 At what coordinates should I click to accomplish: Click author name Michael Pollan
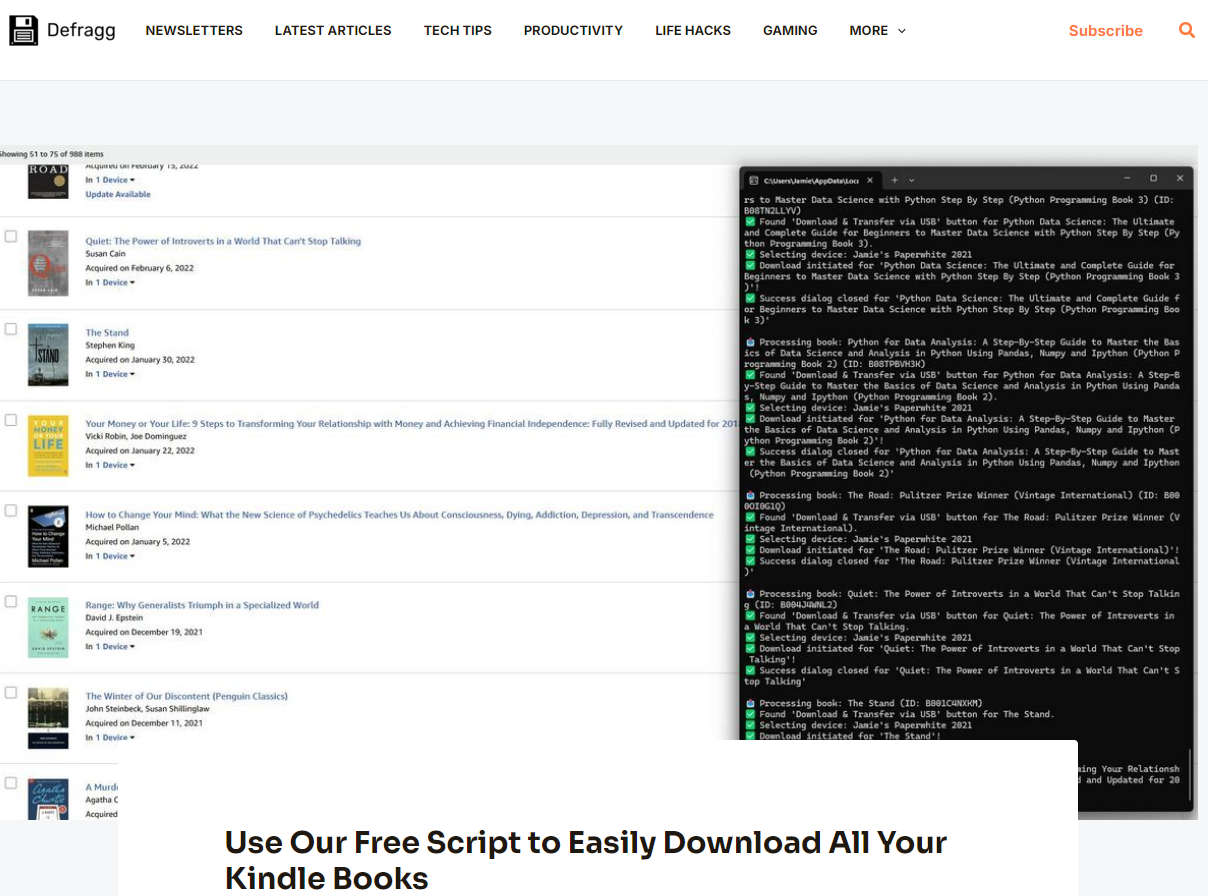tap(110, 527)
